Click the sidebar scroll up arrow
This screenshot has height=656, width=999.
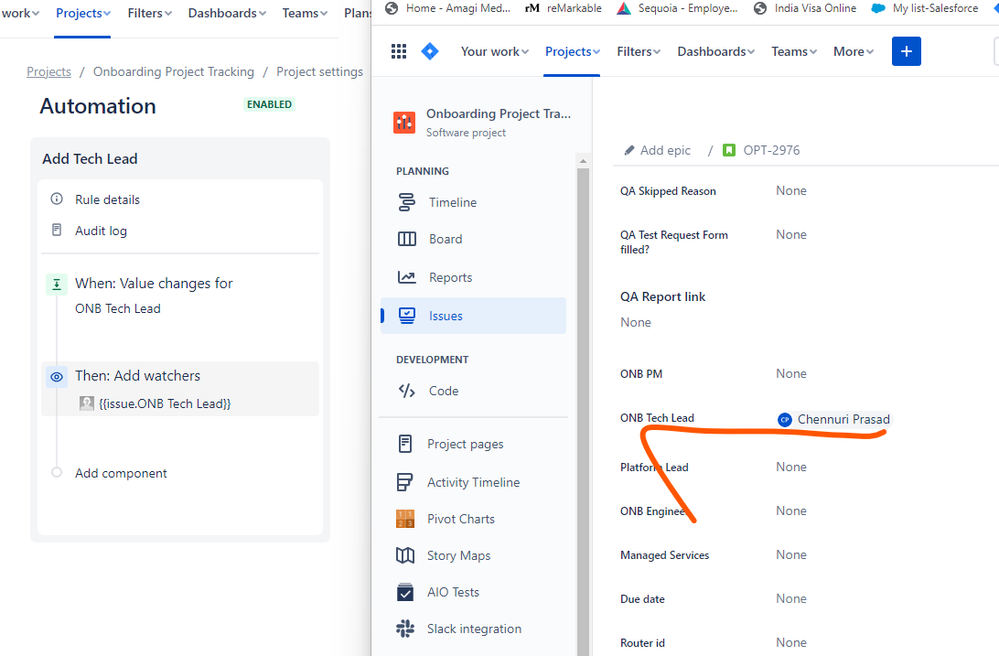[583, 161]
